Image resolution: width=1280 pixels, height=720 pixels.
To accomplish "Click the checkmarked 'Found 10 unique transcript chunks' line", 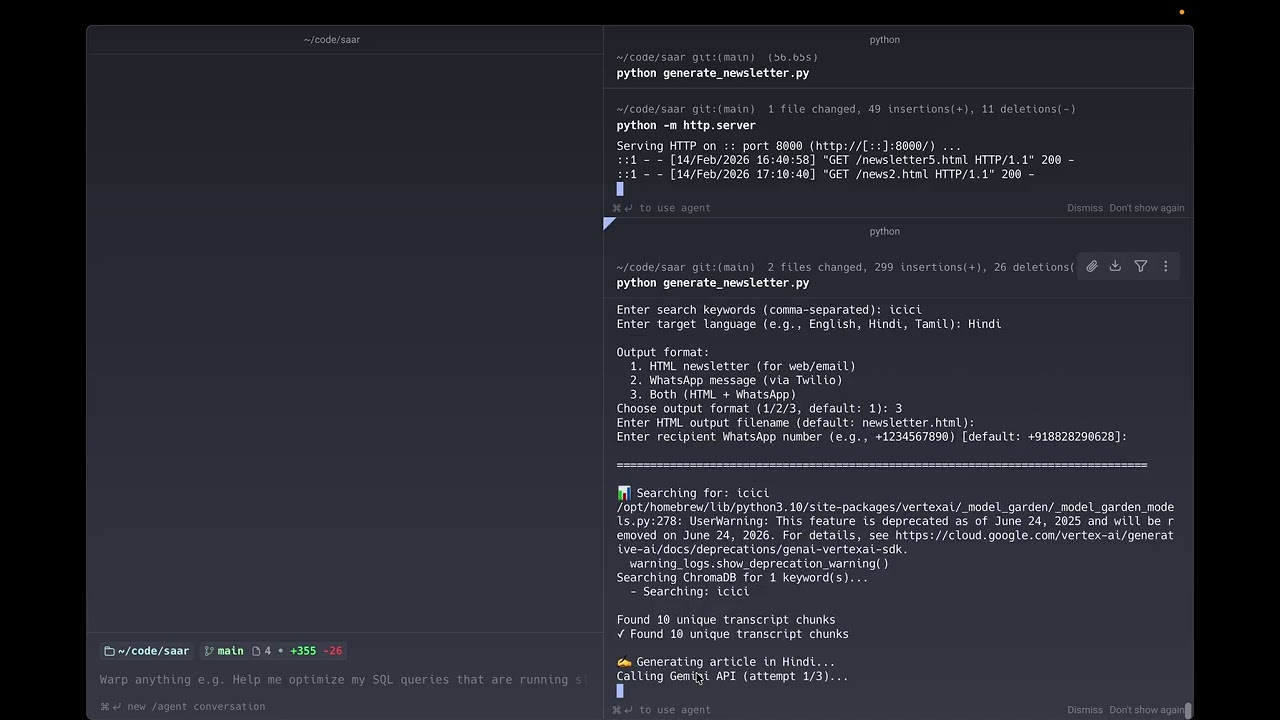I will (732, 634).
